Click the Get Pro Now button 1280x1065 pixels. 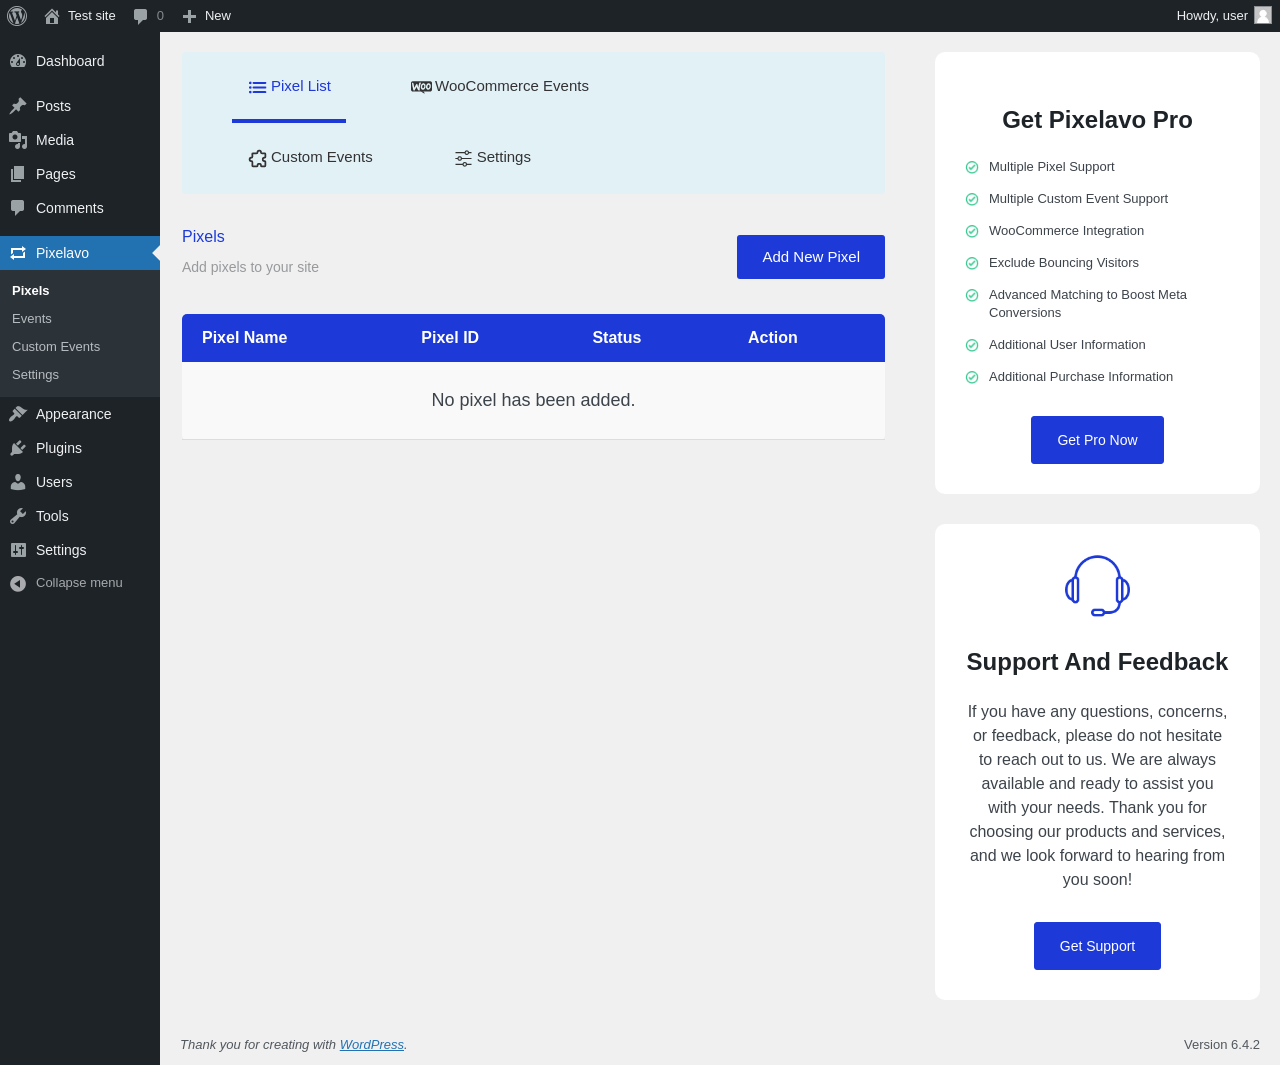(x=1097, y=440)
